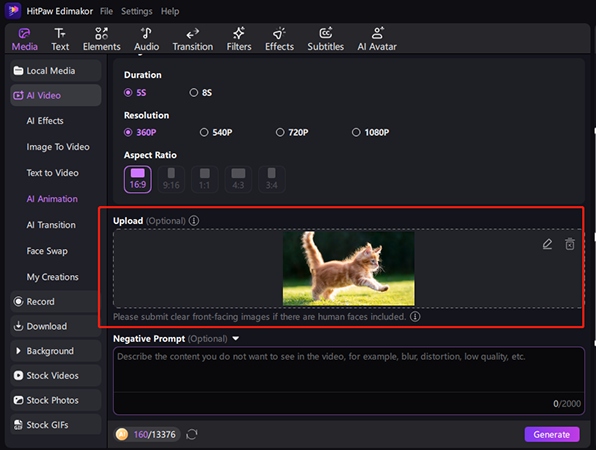Open Stock Videos
The height and width of the screenshot is (450, 596).
click(x=55, y=376)
